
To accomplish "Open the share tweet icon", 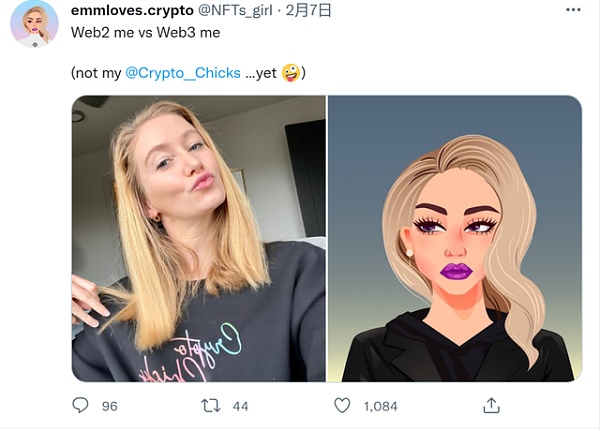I will point(491,405).
